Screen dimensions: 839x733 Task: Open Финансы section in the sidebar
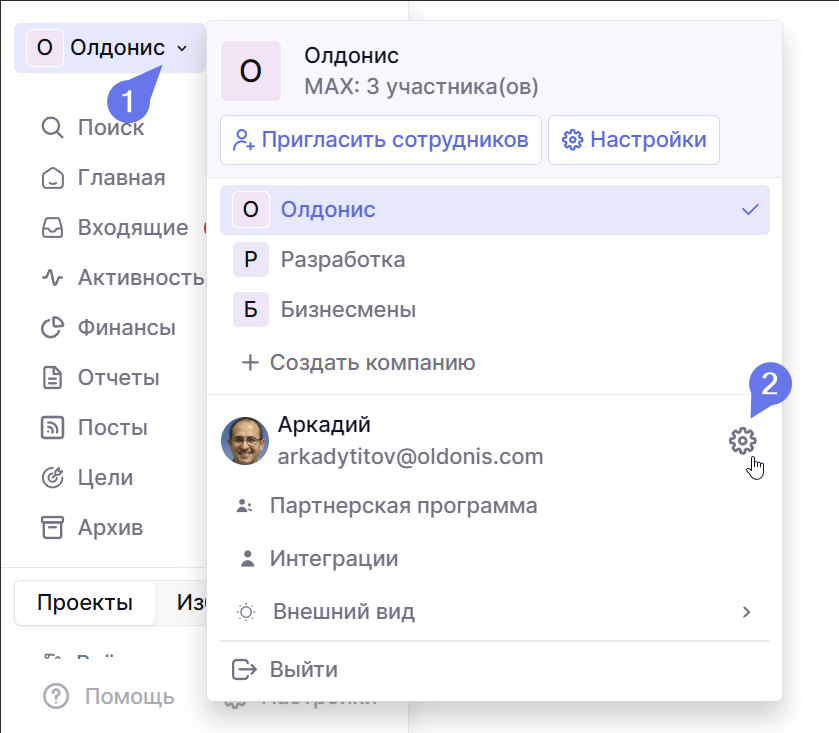108,328
